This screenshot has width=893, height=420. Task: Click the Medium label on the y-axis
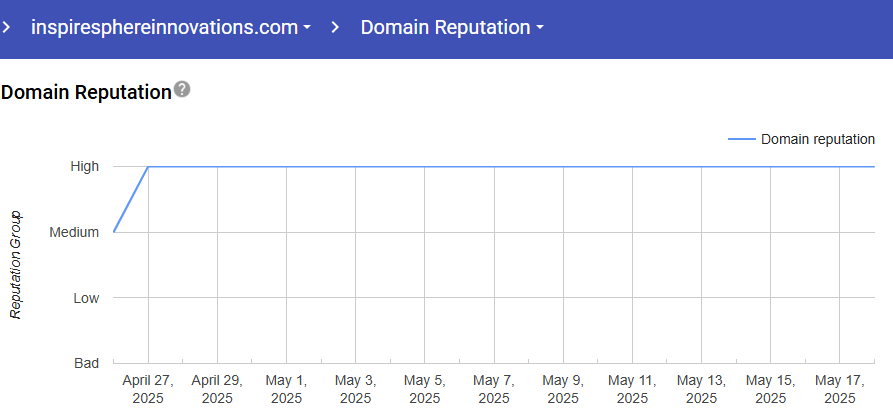[x=75, y=232]
